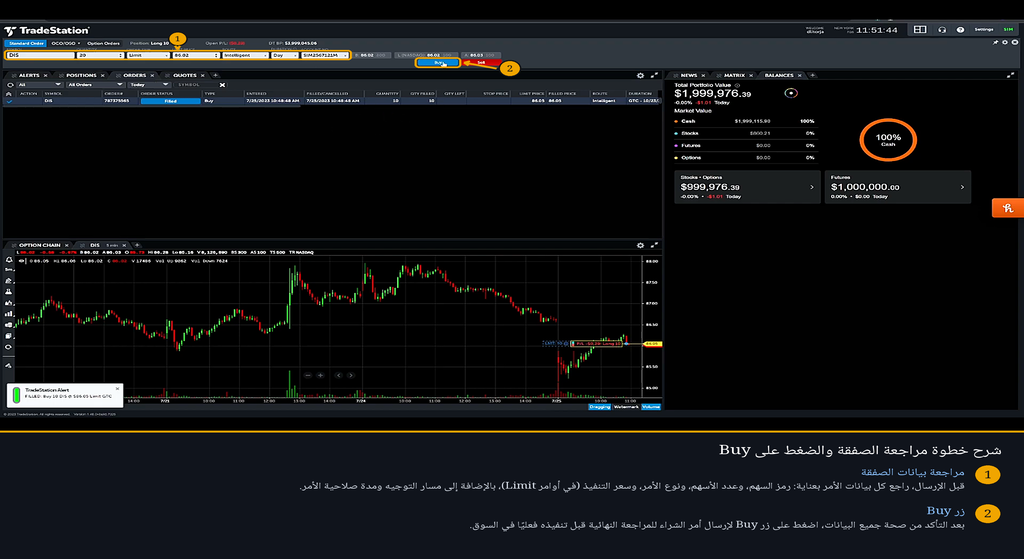Maximize the chart panel with expand arrows
1024x559 pixels.
pyautogui.click(x=654, y=245)
